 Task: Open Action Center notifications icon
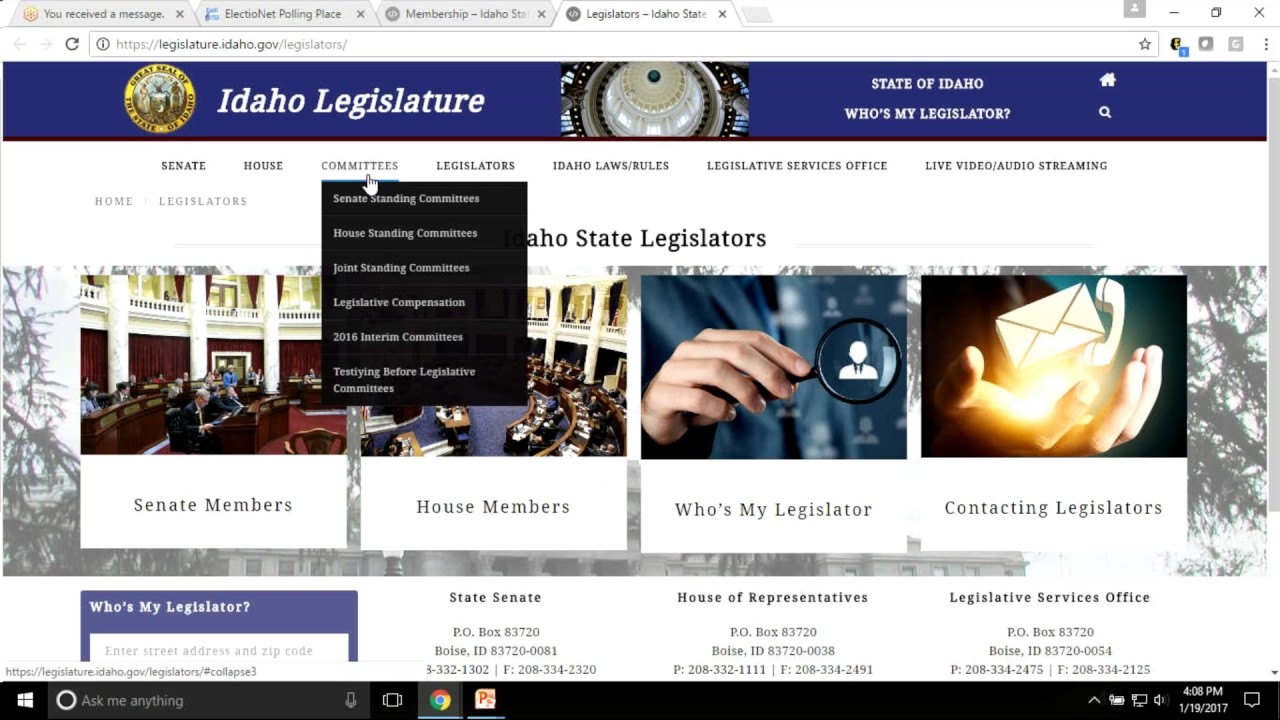click(x=1252, y=700)
